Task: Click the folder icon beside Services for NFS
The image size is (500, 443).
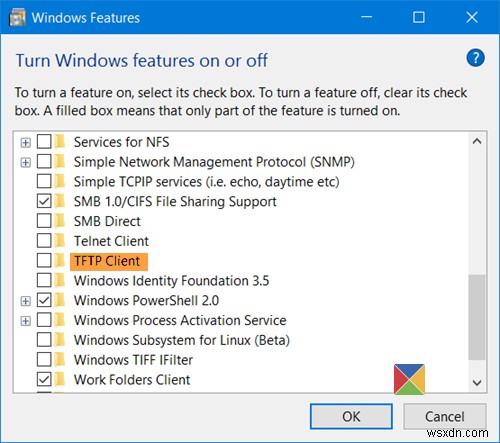Action: pyautogui.click(x=60, y=142)
